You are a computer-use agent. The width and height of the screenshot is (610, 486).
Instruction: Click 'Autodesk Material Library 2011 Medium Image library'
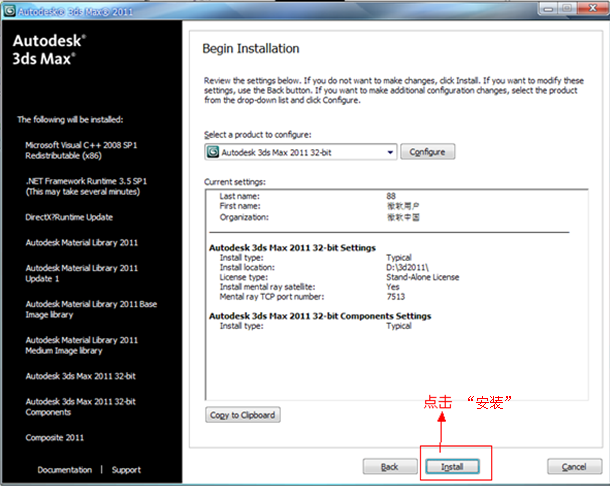point(82,345)
